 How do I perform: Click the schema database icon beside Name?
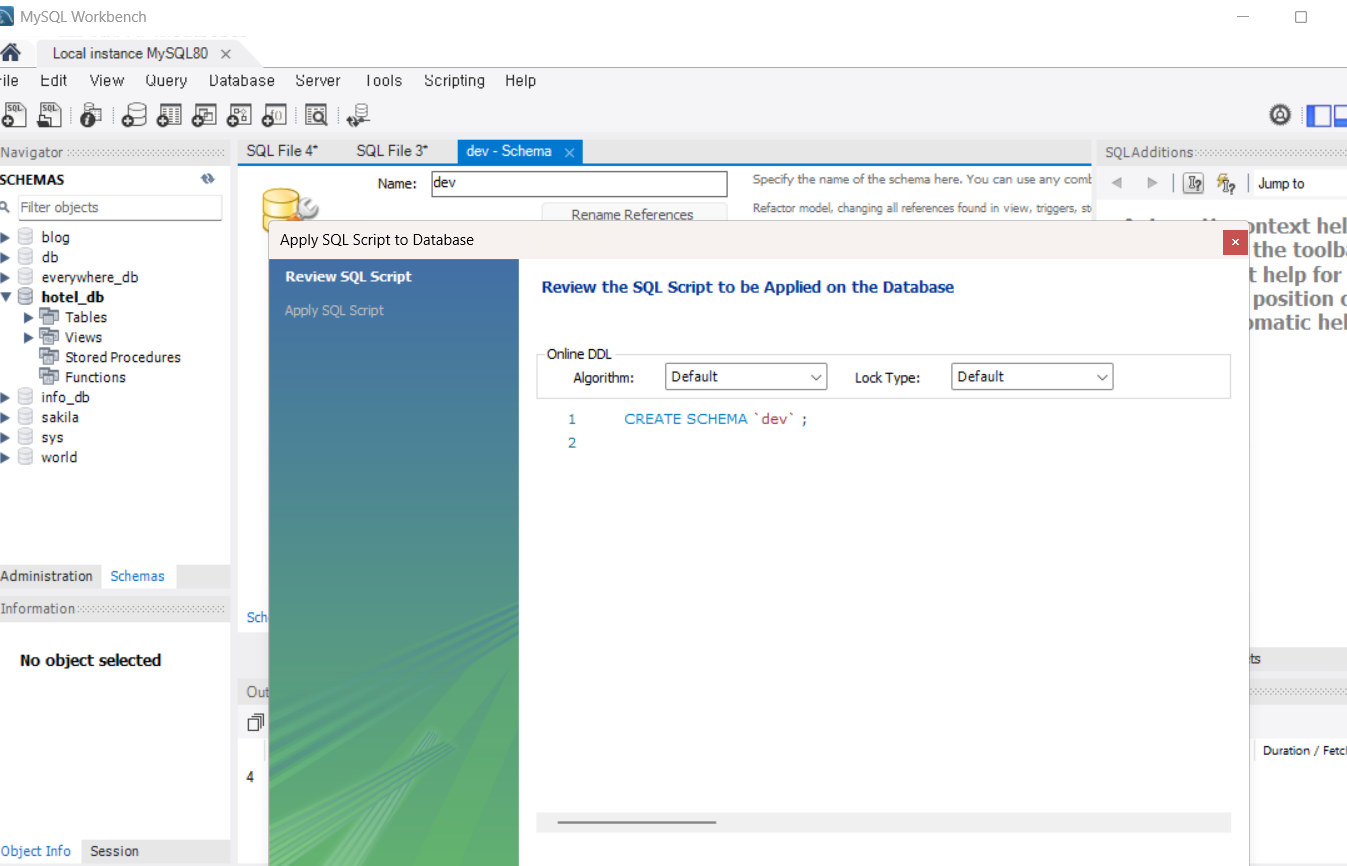pyautogui.click(x=288, y=206)
